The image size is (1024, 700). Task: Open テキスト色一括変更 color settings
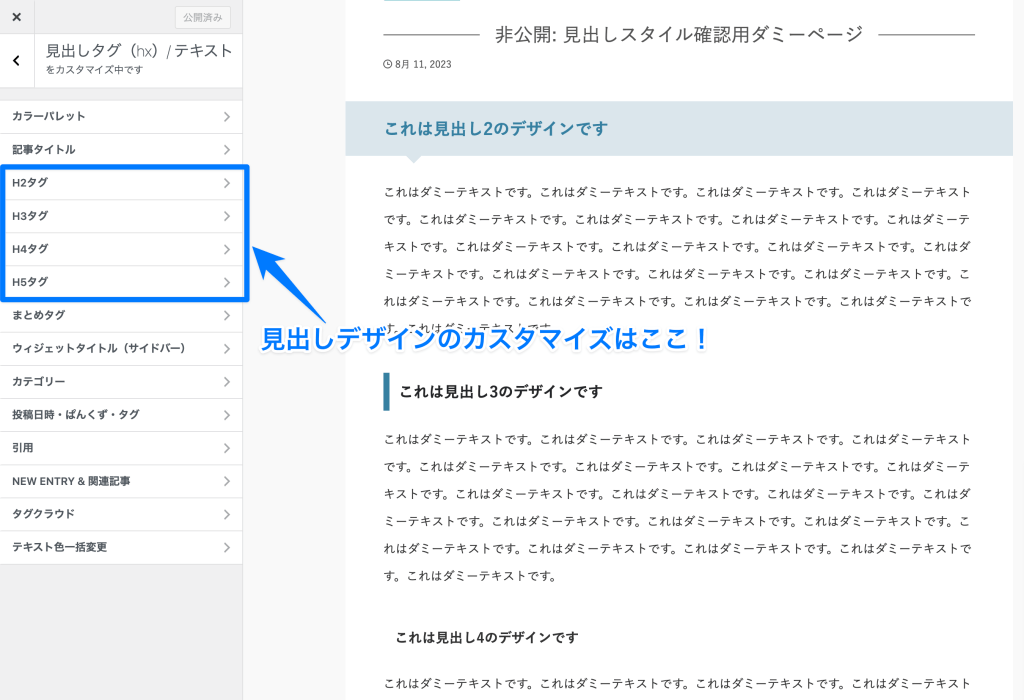[120, 547]
